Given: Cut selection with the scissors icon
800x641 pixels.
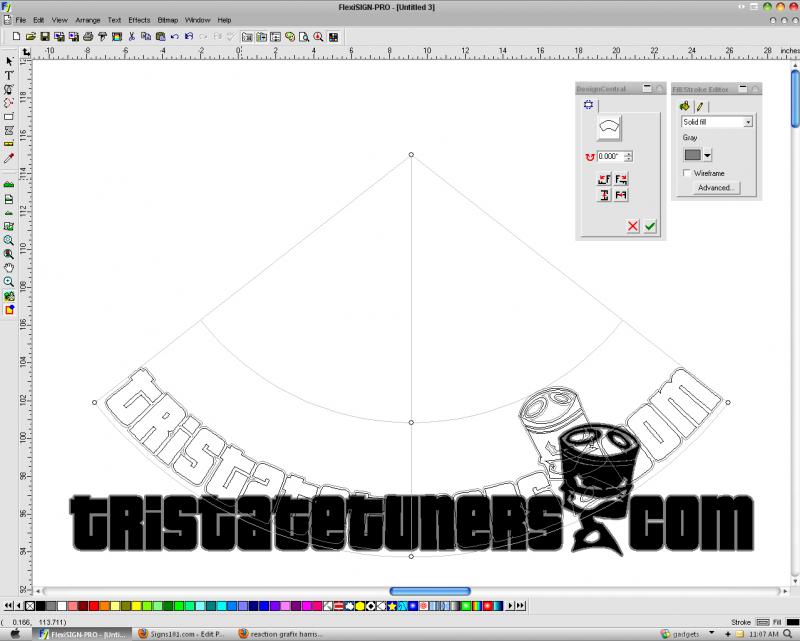Looking at the screenshot, I should (132, 36).
